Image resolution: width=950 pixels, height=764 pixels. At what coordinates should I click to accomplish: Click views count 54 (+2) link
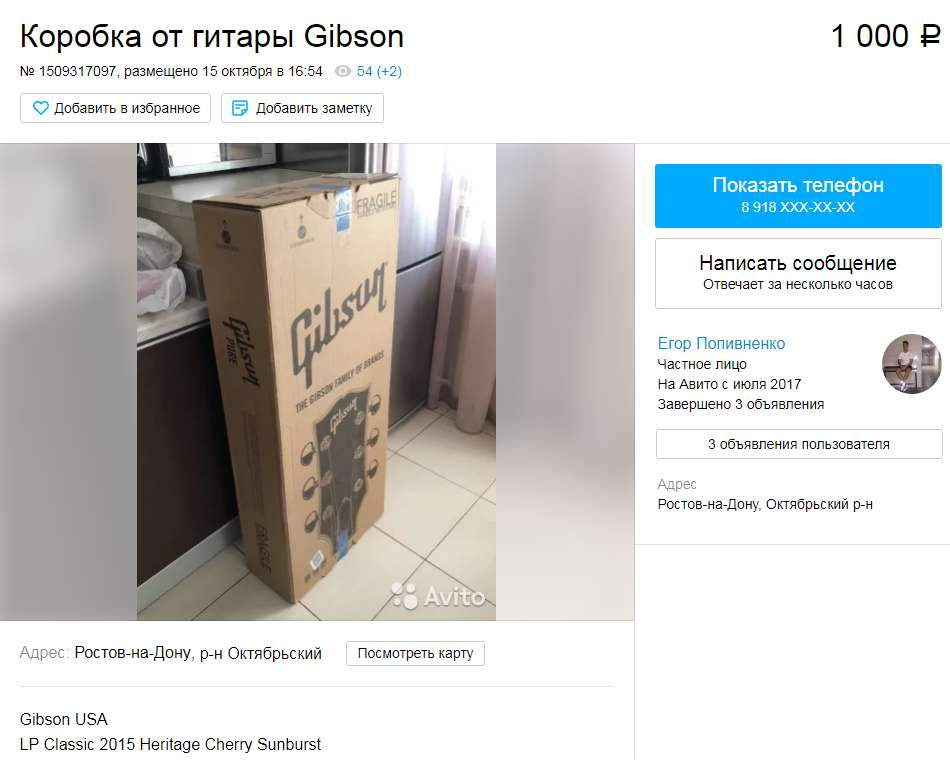(379, 71)
